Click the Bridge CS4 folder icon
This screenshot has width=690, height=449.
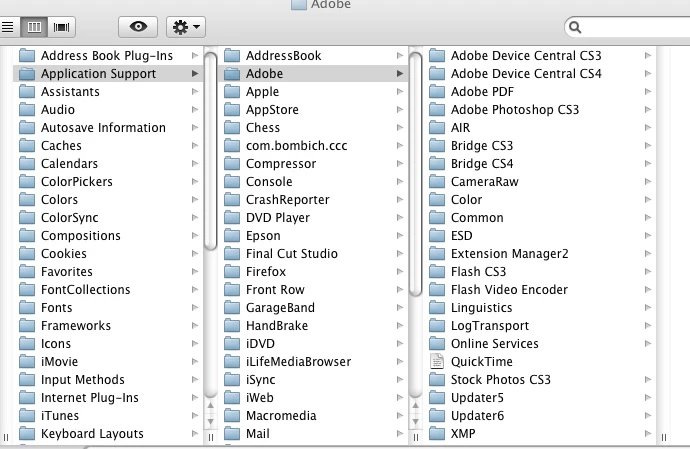(x=437, y=164)
